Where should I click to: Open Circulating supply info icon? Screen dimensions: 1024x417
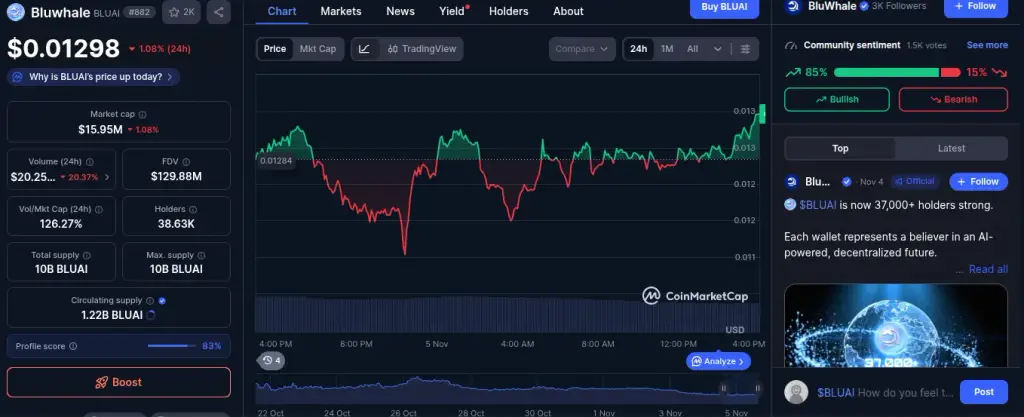pos(150,301)
